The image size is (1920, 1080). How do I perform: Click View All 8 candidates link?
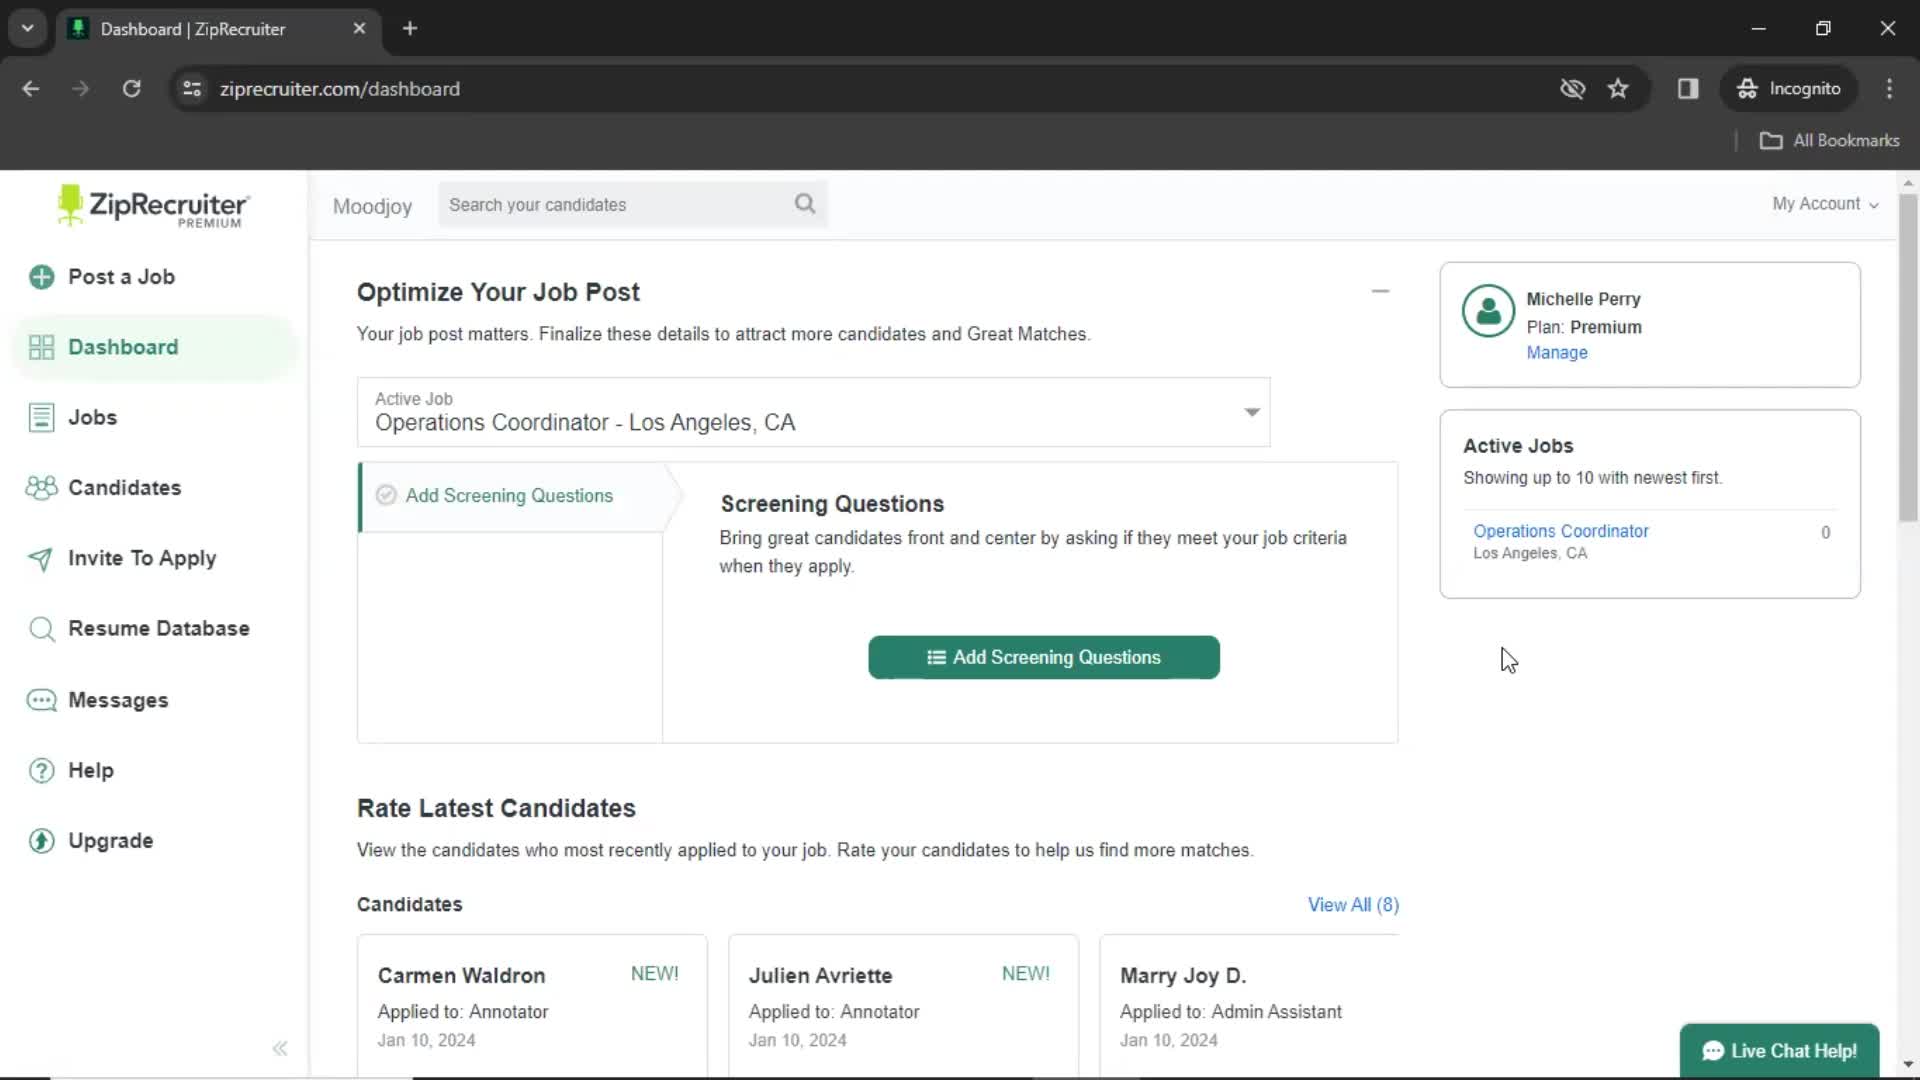click(1353, 903)
